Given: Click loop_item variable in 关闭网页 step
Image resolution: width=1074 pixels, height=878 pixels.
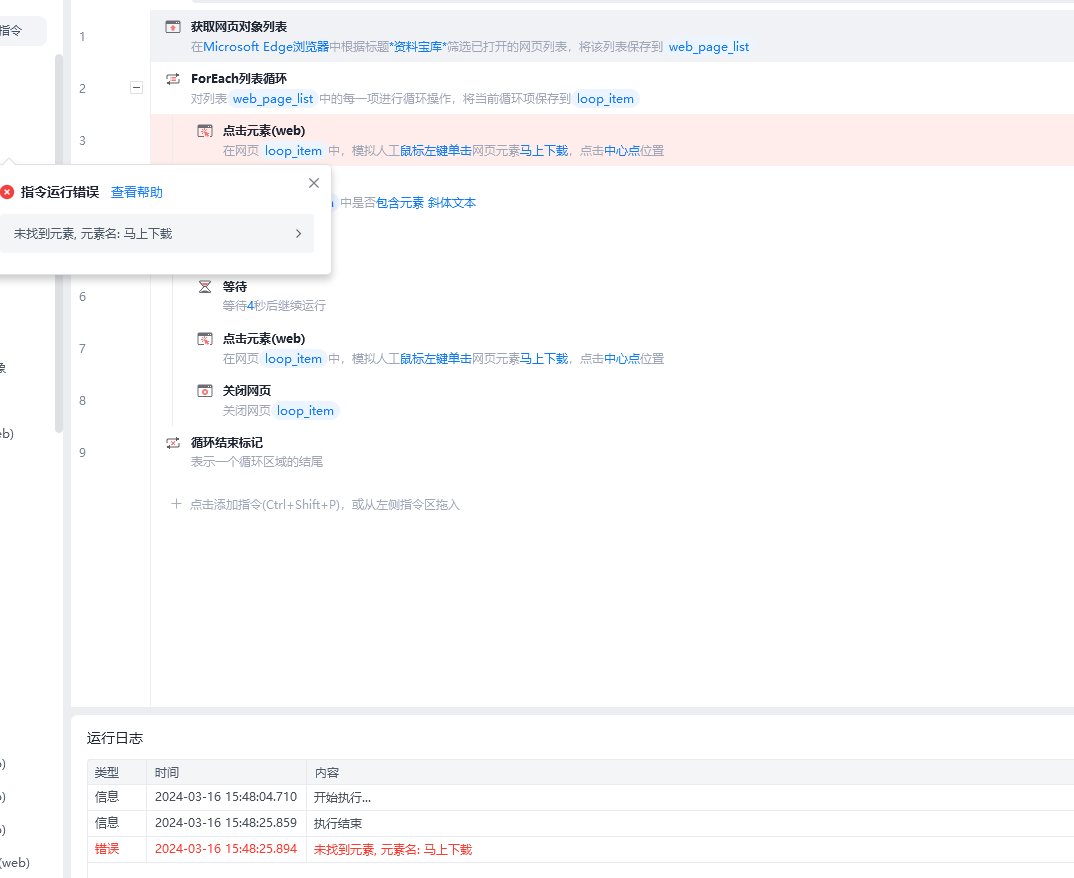Looking at the screenshot, I should point(305,411).
